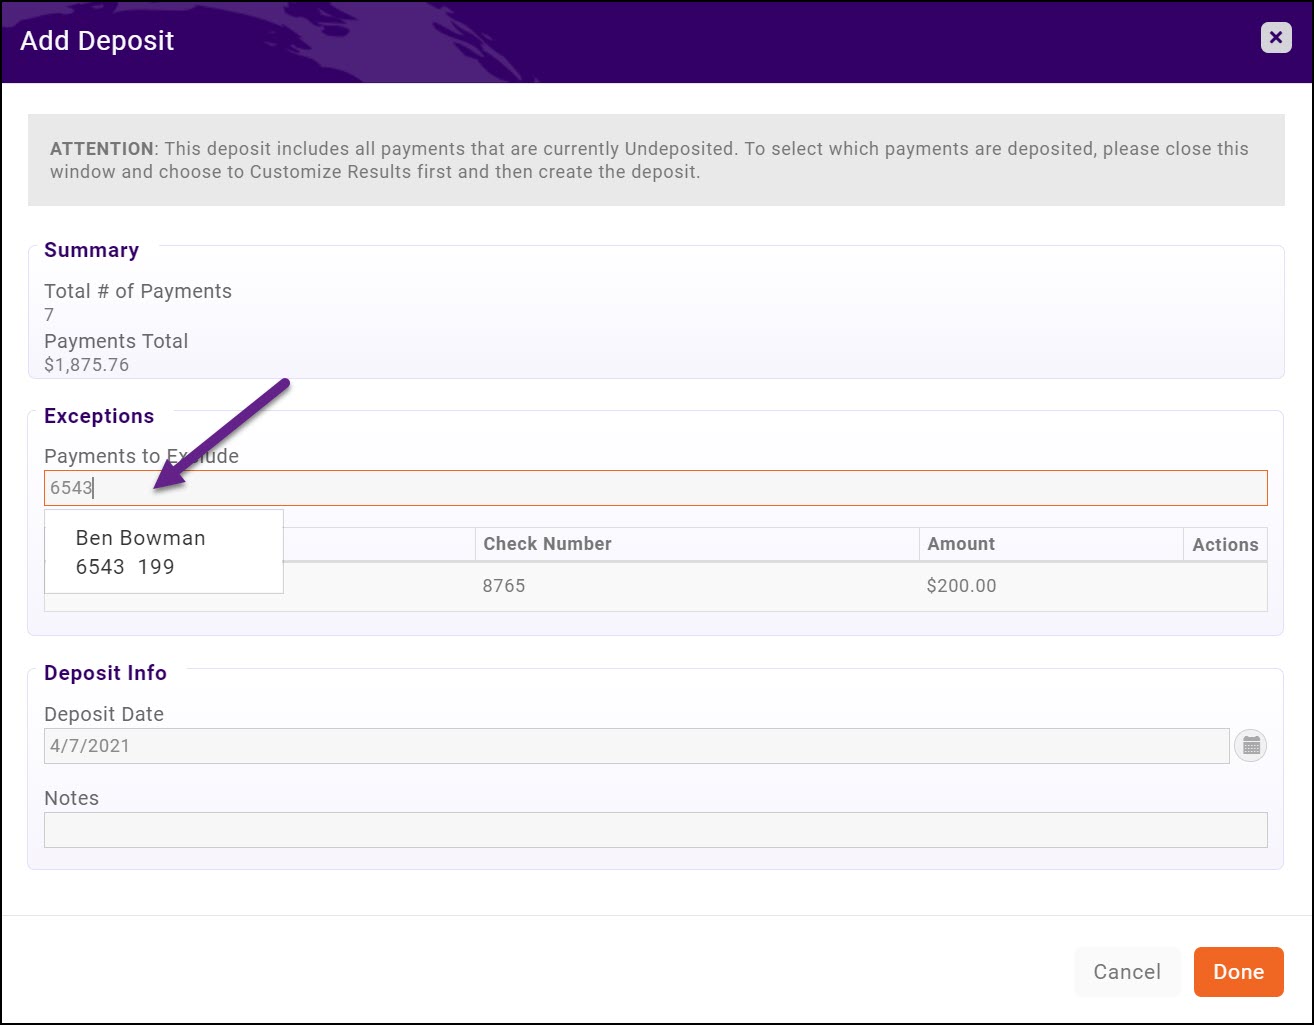
Task: Click the Payments Total $1,875.76 value
Action: (86, 364)
